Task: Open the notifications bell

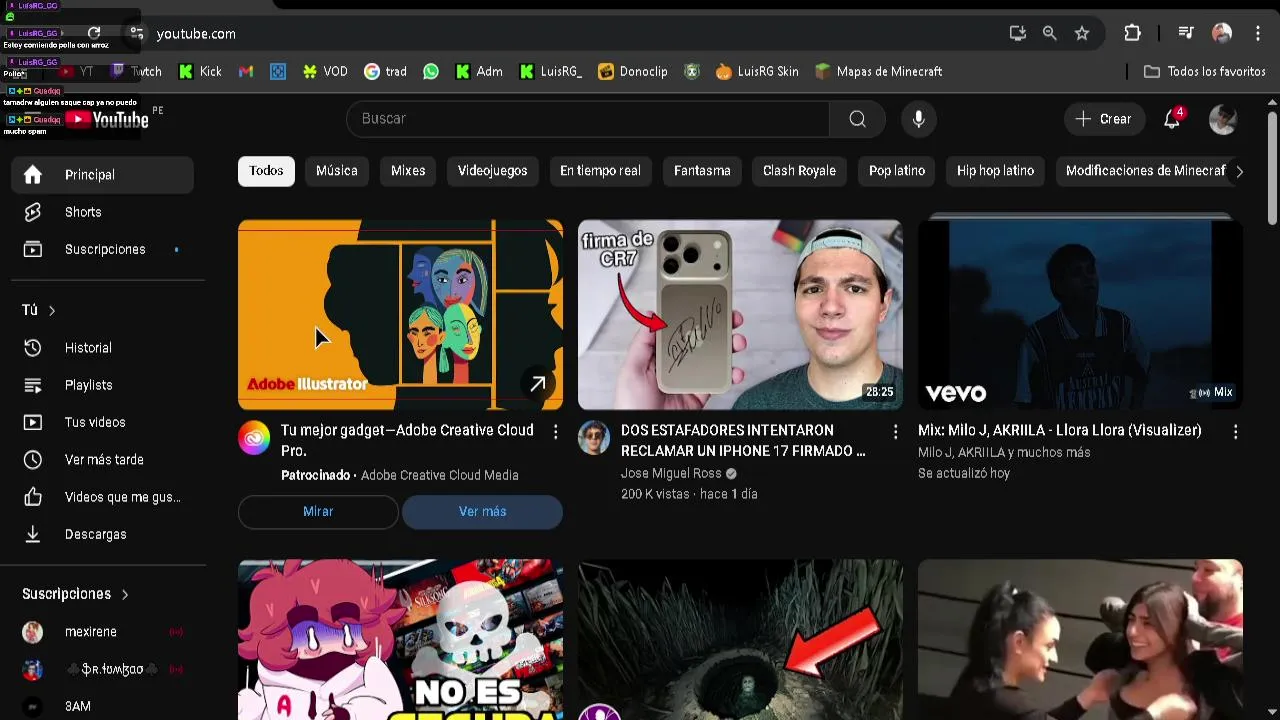Action: [x=1172, y=119]
